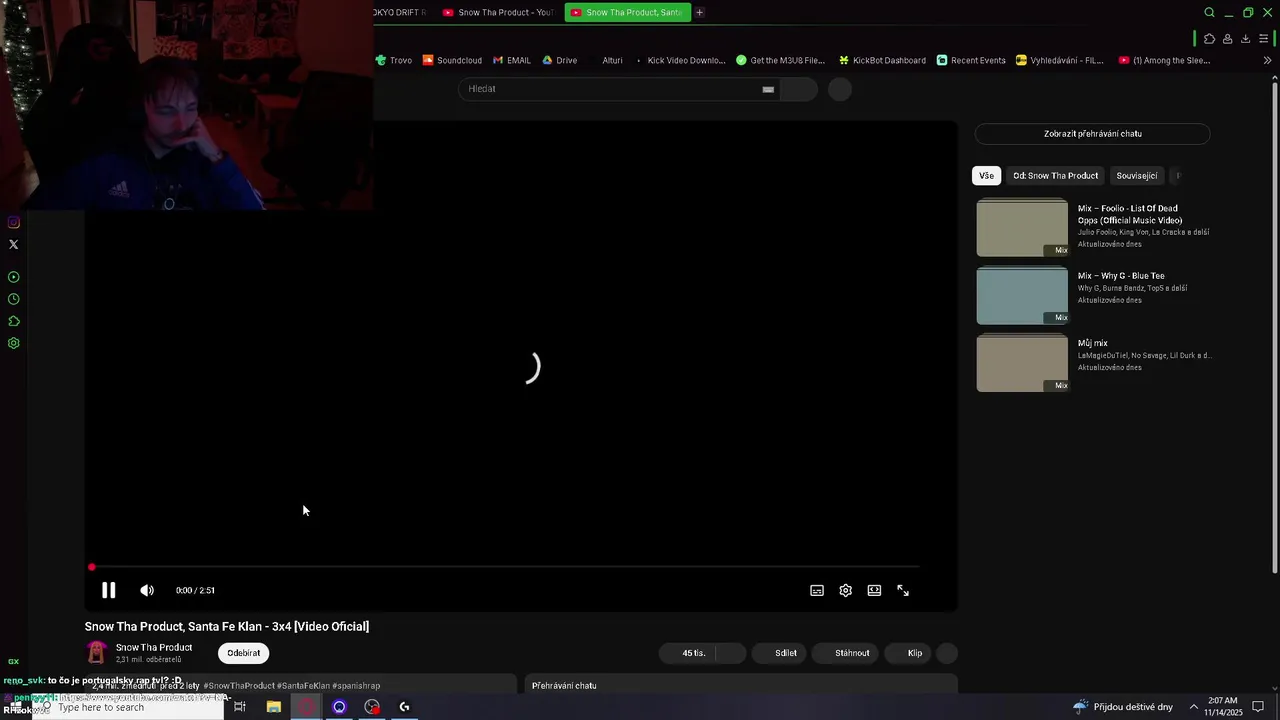Click the Odebírat subscribe button
Image resolution: width=1280 pixels, height=720 pixels.
[x=243, y=653]
